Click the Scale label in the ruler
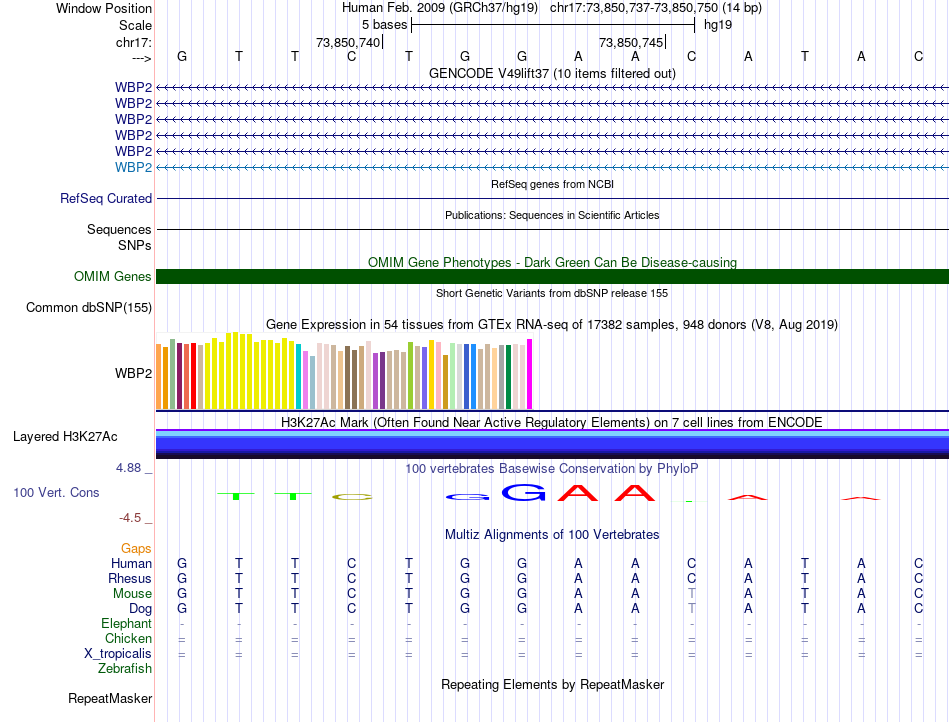Image resolution: width=950 pixels, height=722 pixels. pos(135,25)
